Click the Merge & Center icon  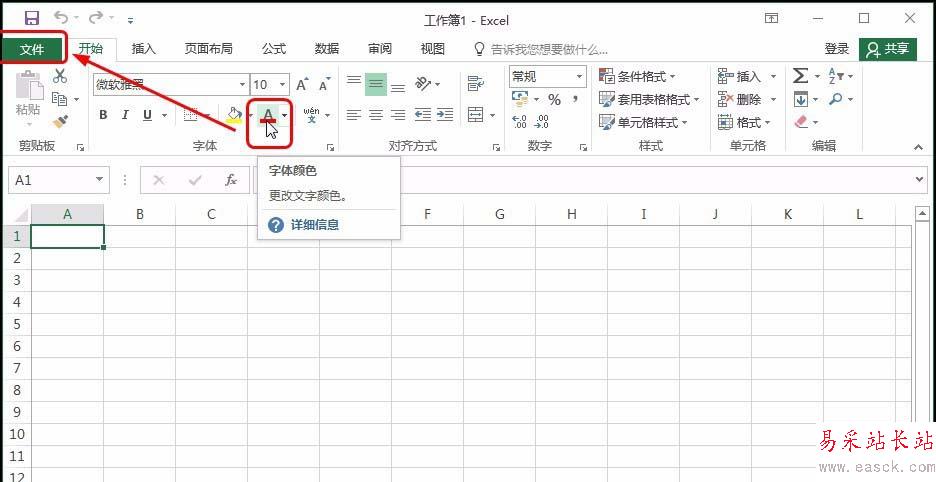click(x=475, y=115)
